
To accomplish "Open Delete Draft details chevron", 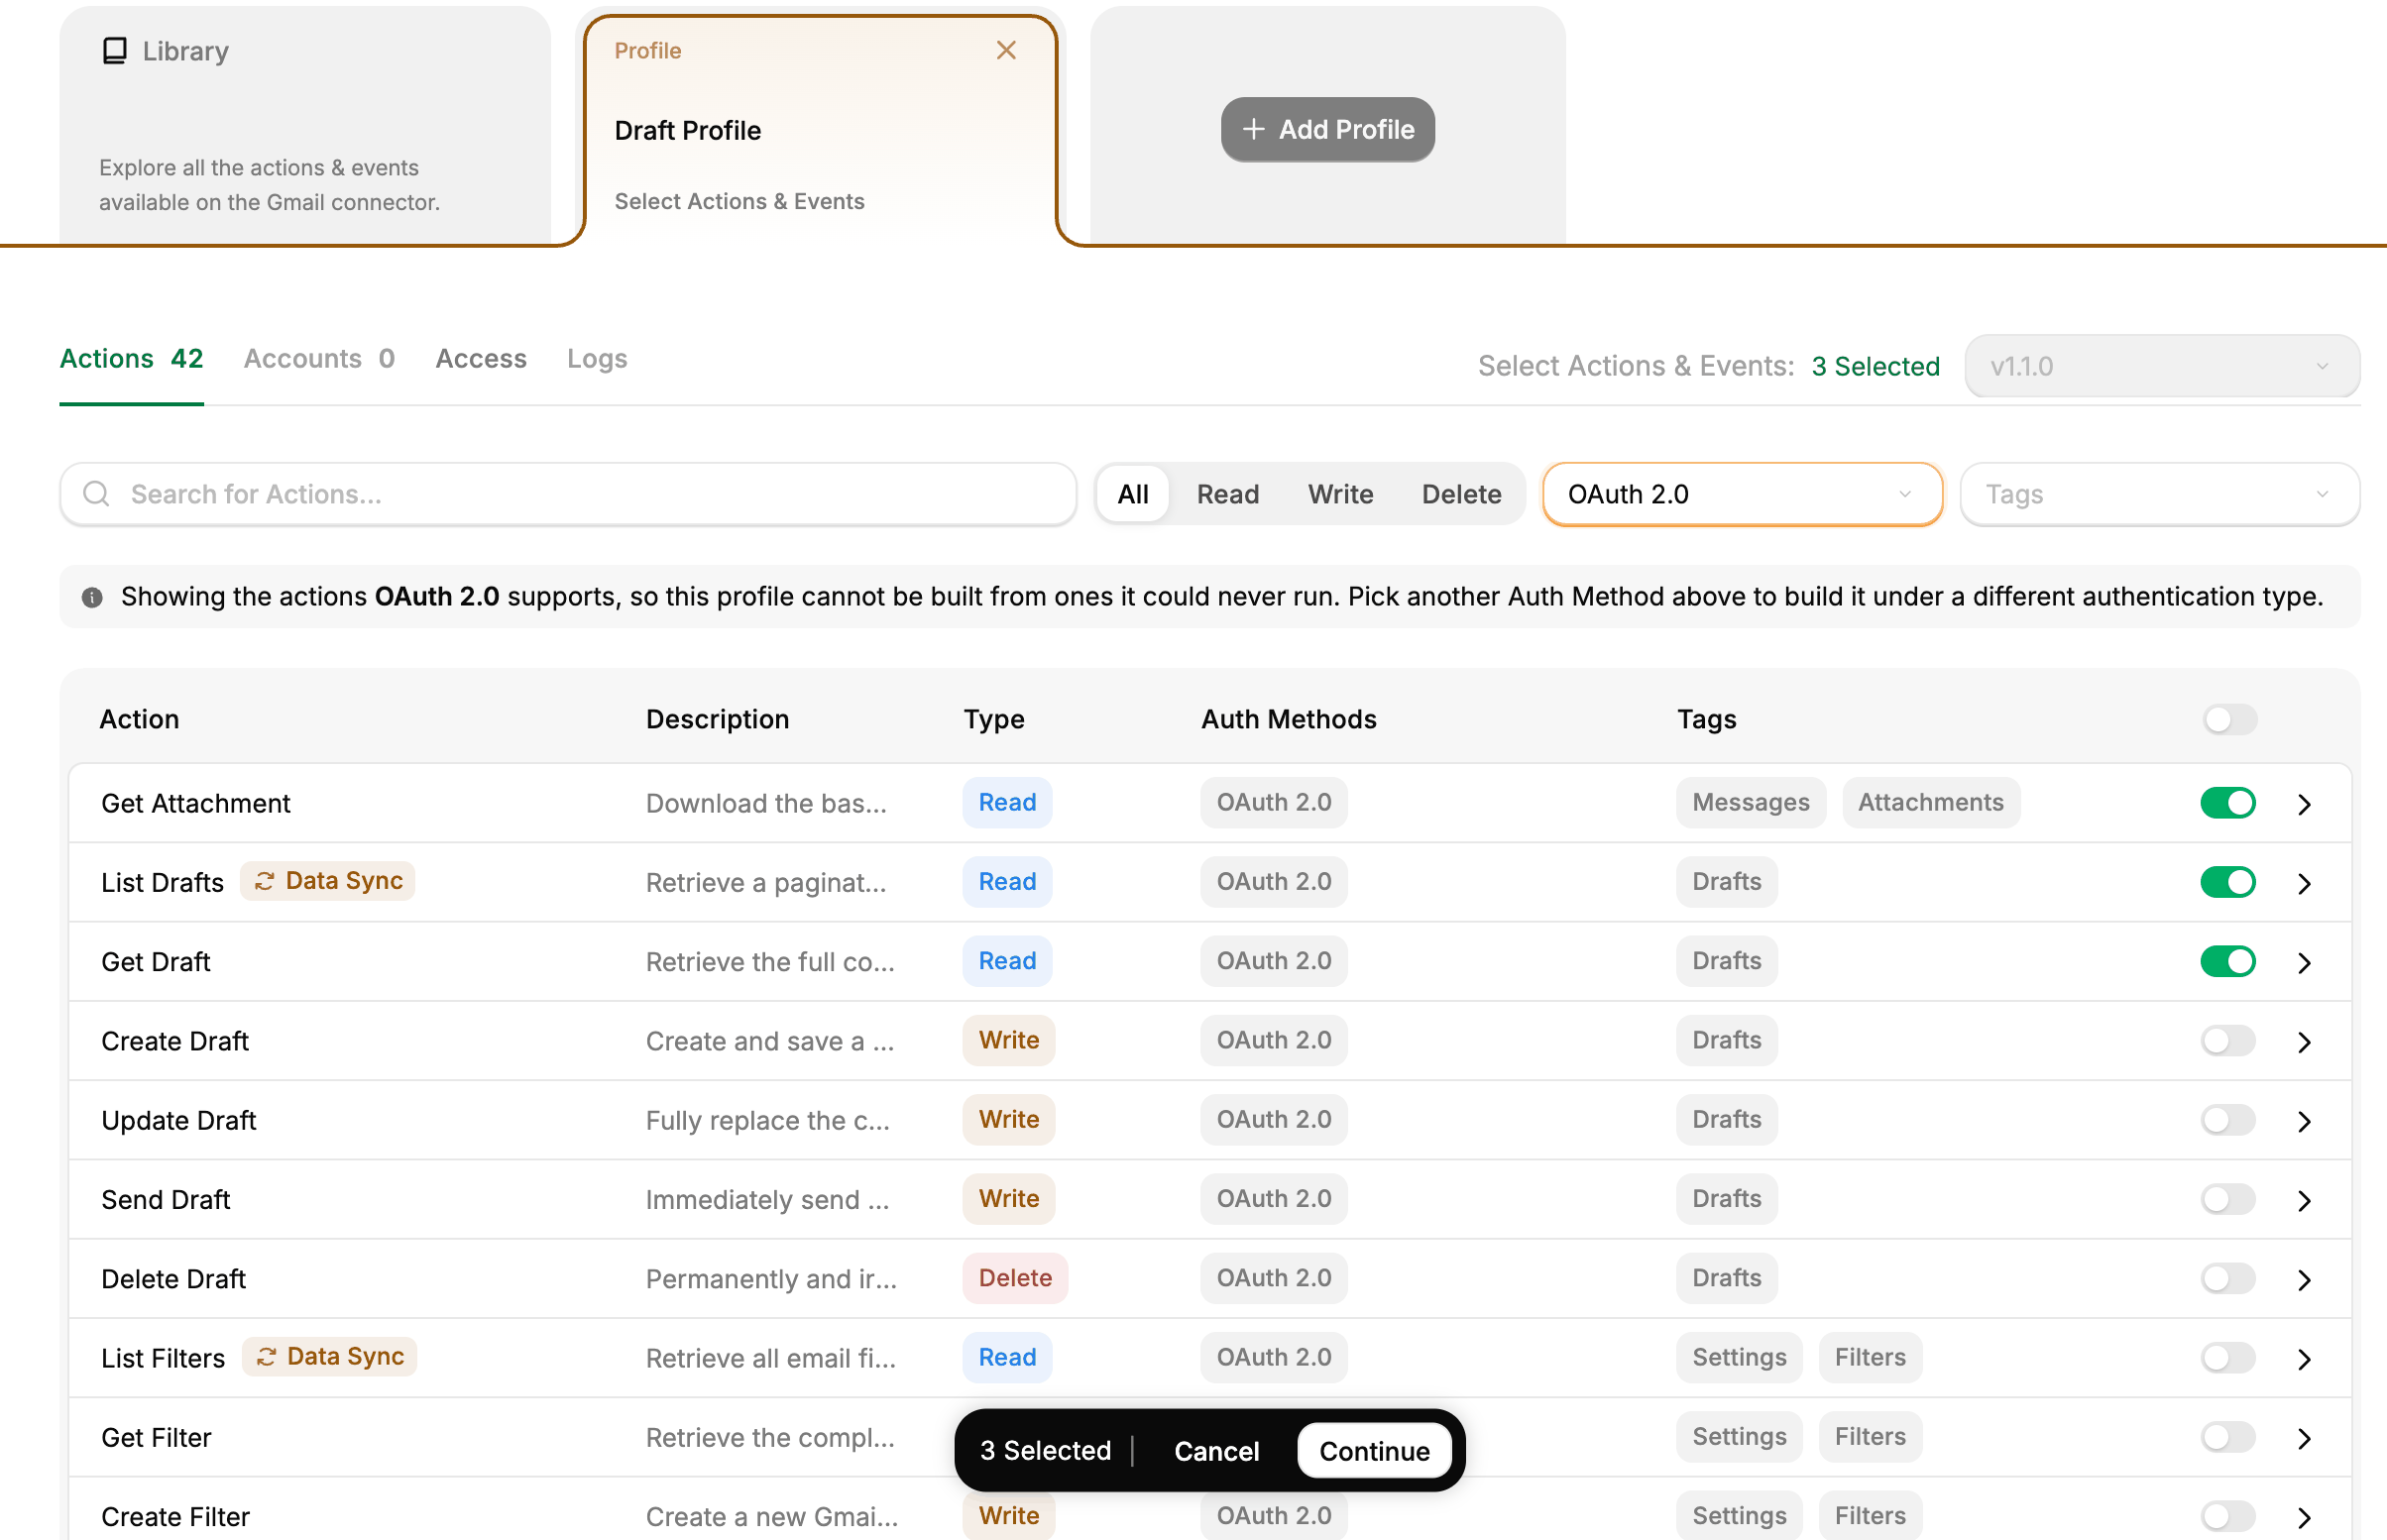I will [2304, 1279].
